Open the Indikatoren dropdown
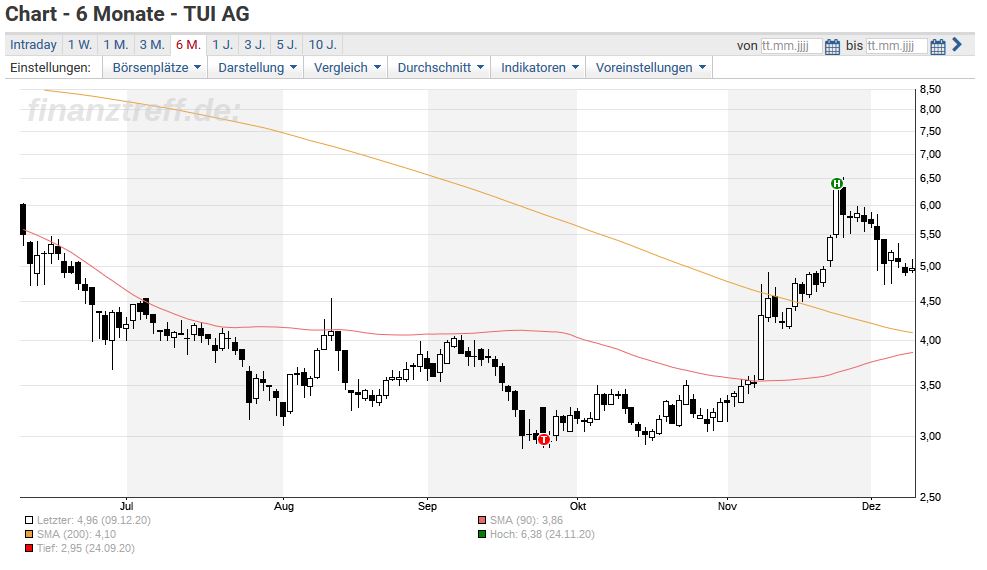Image resolution: width=987 pixels, height=570 pixels. click(539, 67)
